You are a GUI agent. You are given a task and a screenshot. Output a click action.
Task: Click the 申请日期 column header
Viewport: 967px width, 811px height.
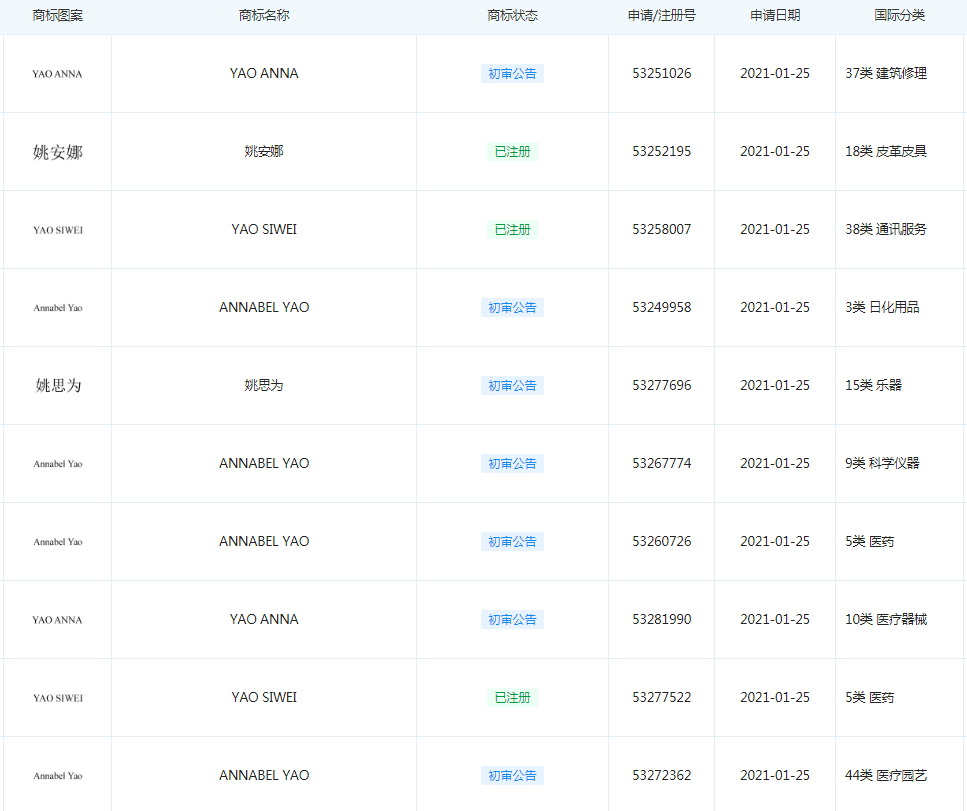(x=775, y=15)
